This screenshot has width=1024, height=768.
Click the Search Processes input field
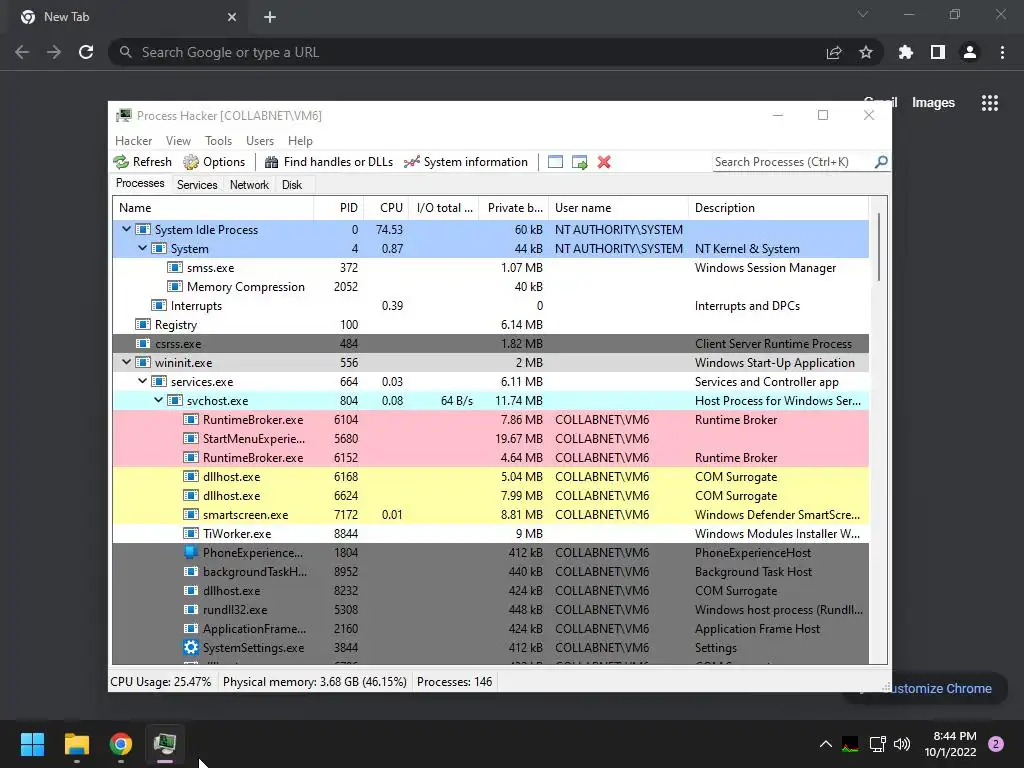coord(793,162)
